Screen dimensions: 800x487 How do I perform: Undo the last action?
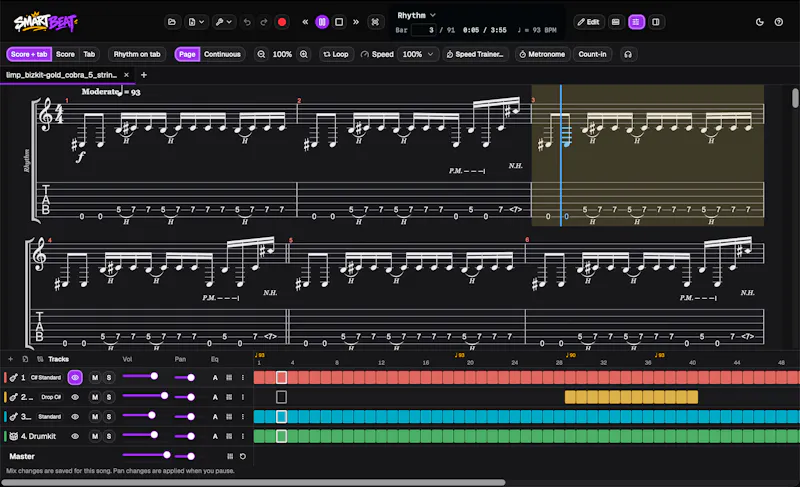pyautogui.click(x=247, y=22)
